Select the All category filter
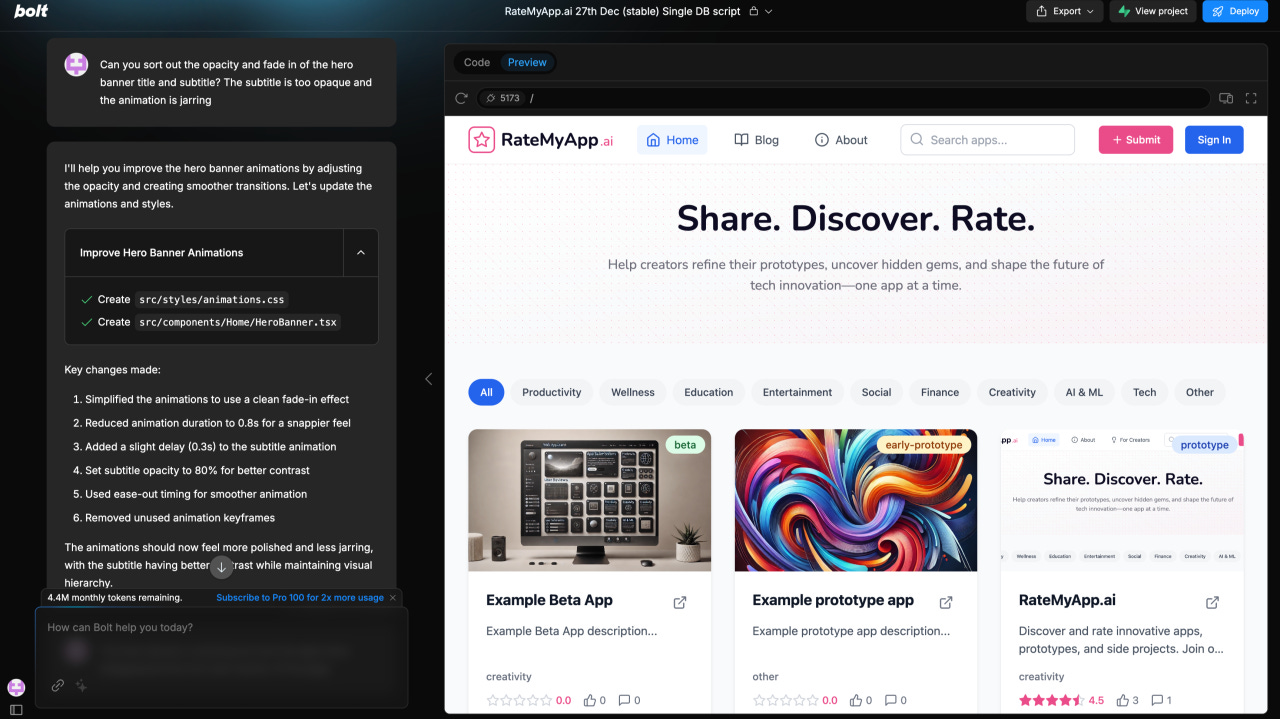The image size is (1280, 719). tap(486, 392)
